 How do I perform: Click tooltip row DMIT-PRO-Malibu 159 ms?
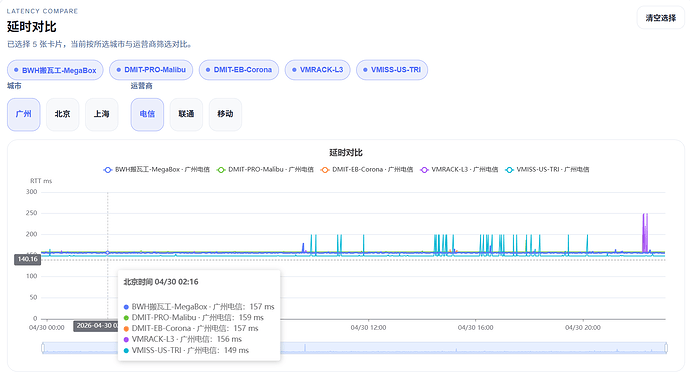(x=194, y=318)
